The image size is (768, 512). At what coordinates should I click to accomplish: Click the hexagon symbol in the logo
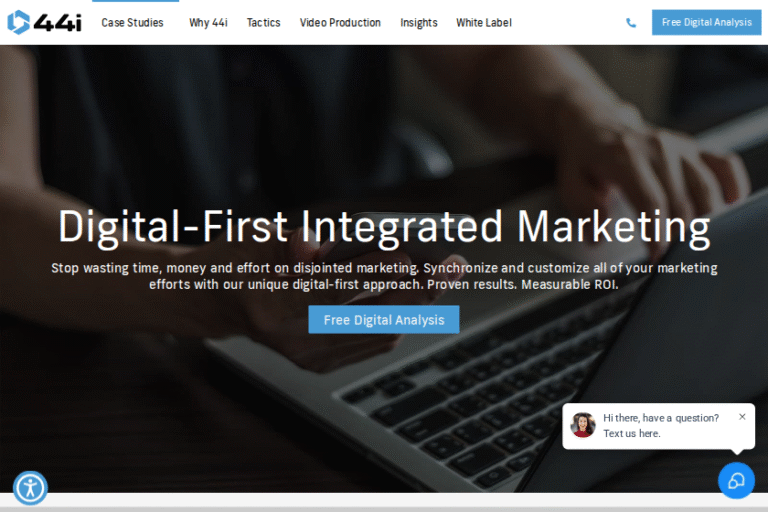(x=19, y=22)
